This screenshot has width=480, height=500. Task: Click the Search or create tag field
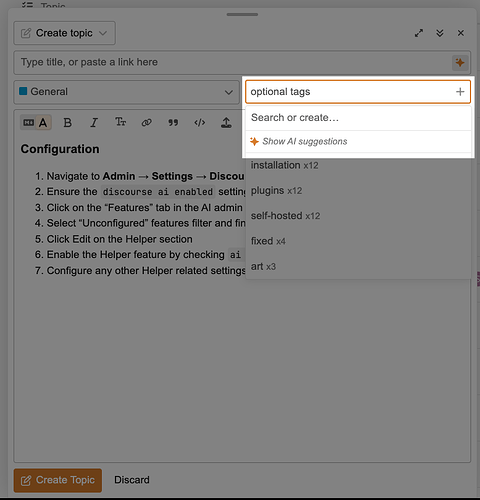[x=358, y=118]
